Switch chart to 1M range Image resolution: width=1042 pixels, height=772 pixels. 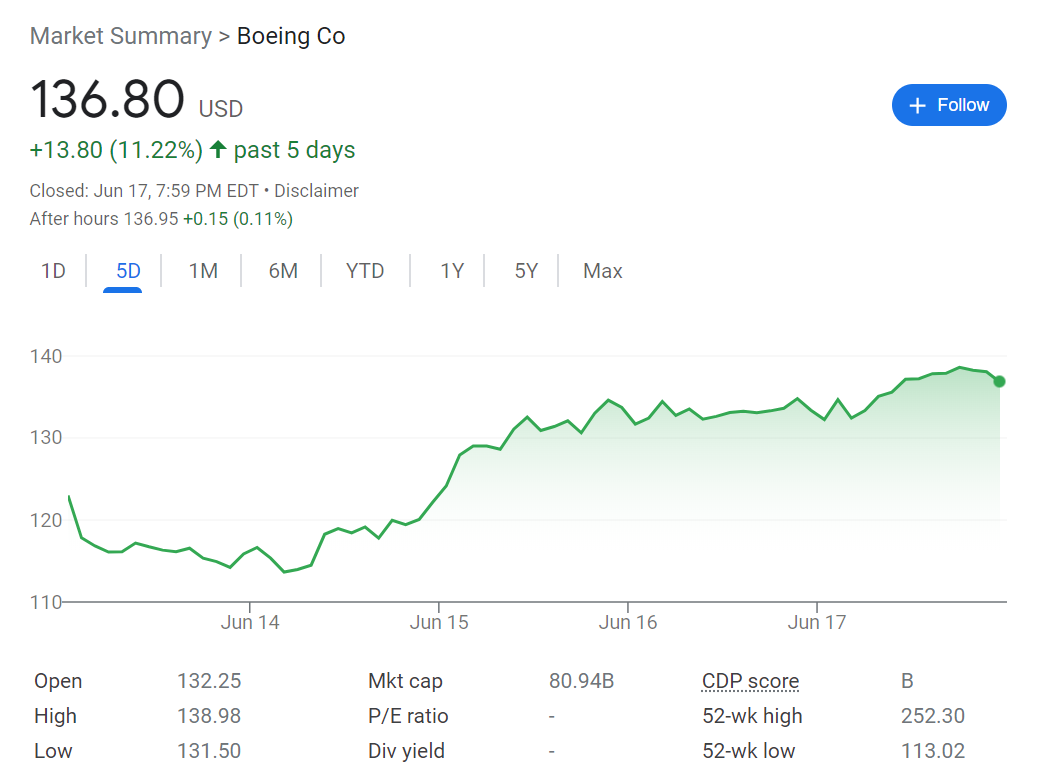(203, 271)
